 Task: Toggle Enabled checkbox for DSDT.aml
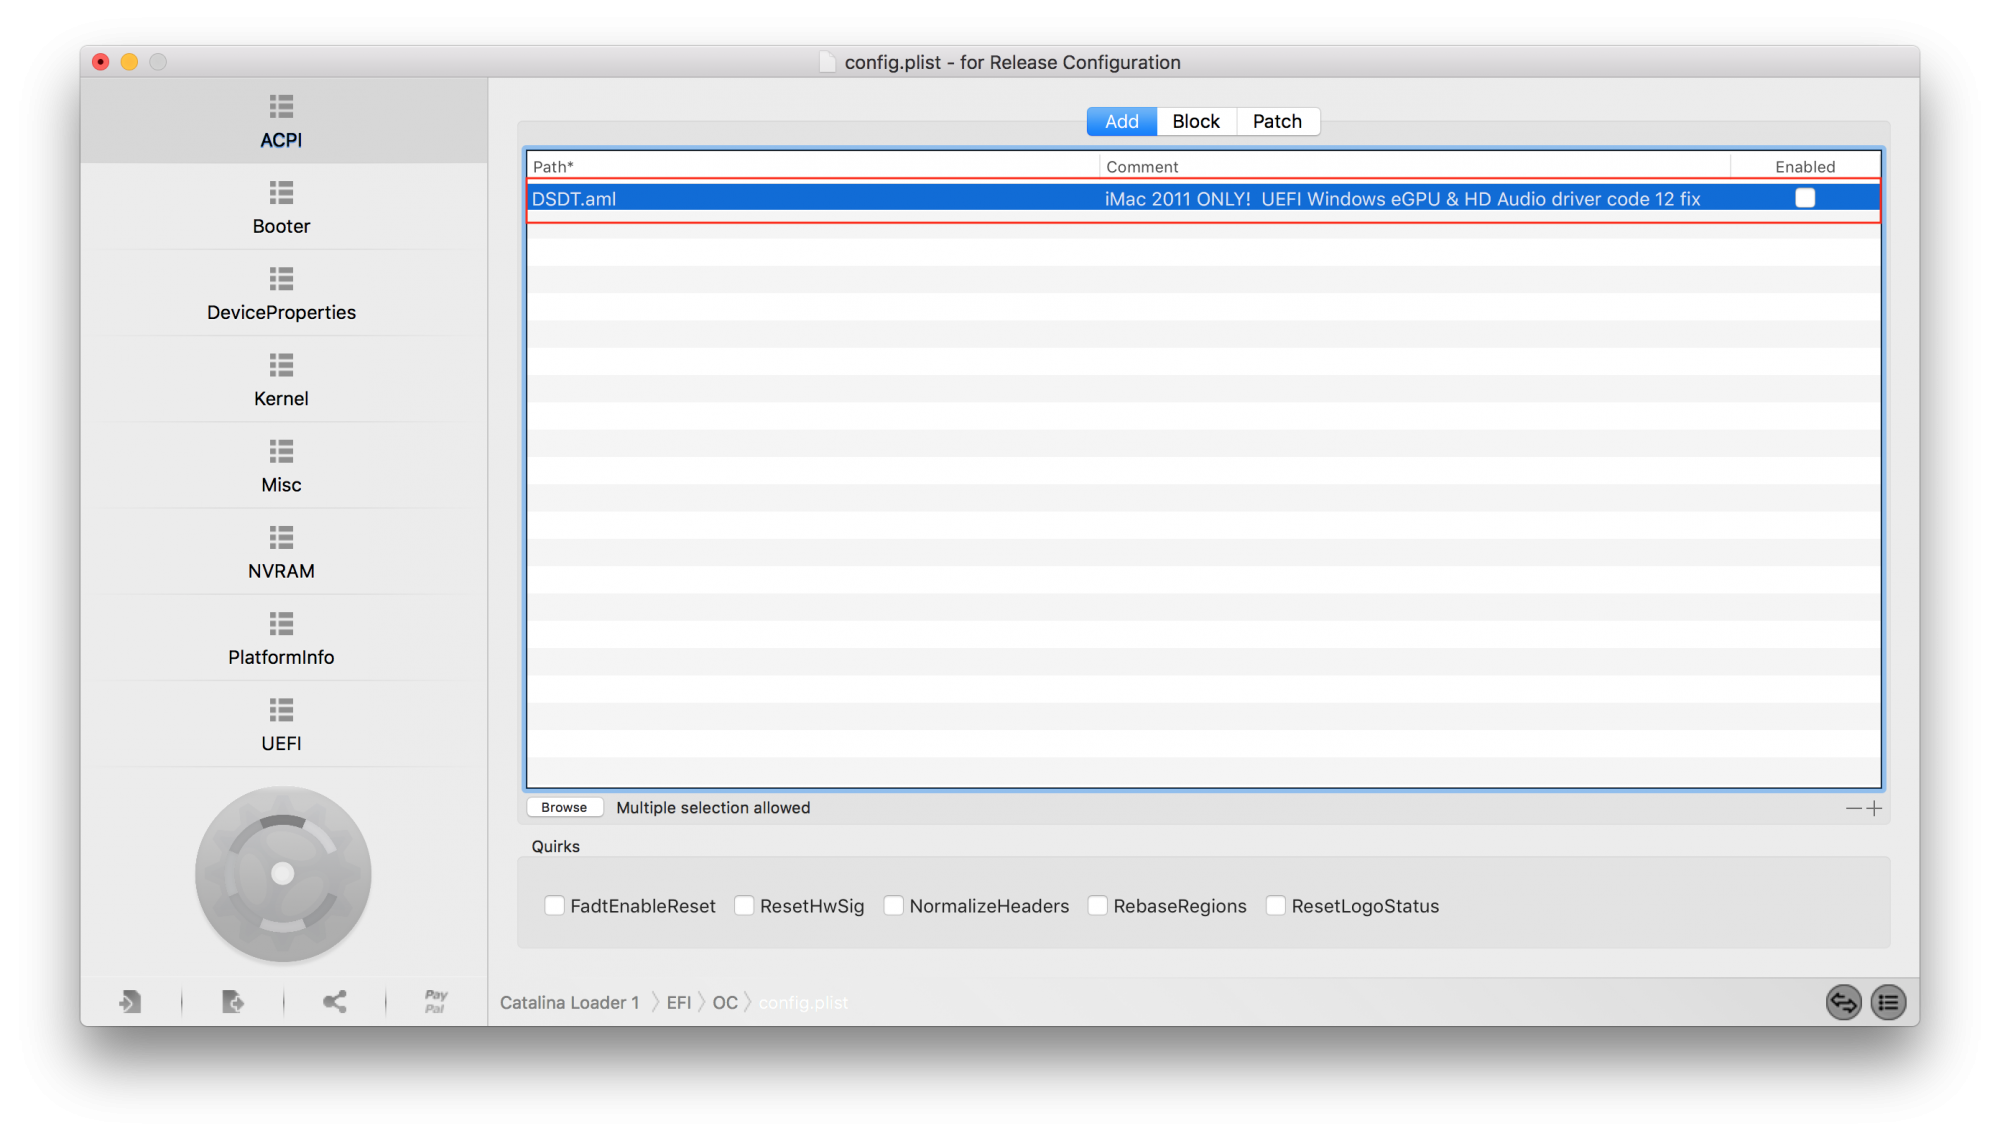[x=1805, y=198]
